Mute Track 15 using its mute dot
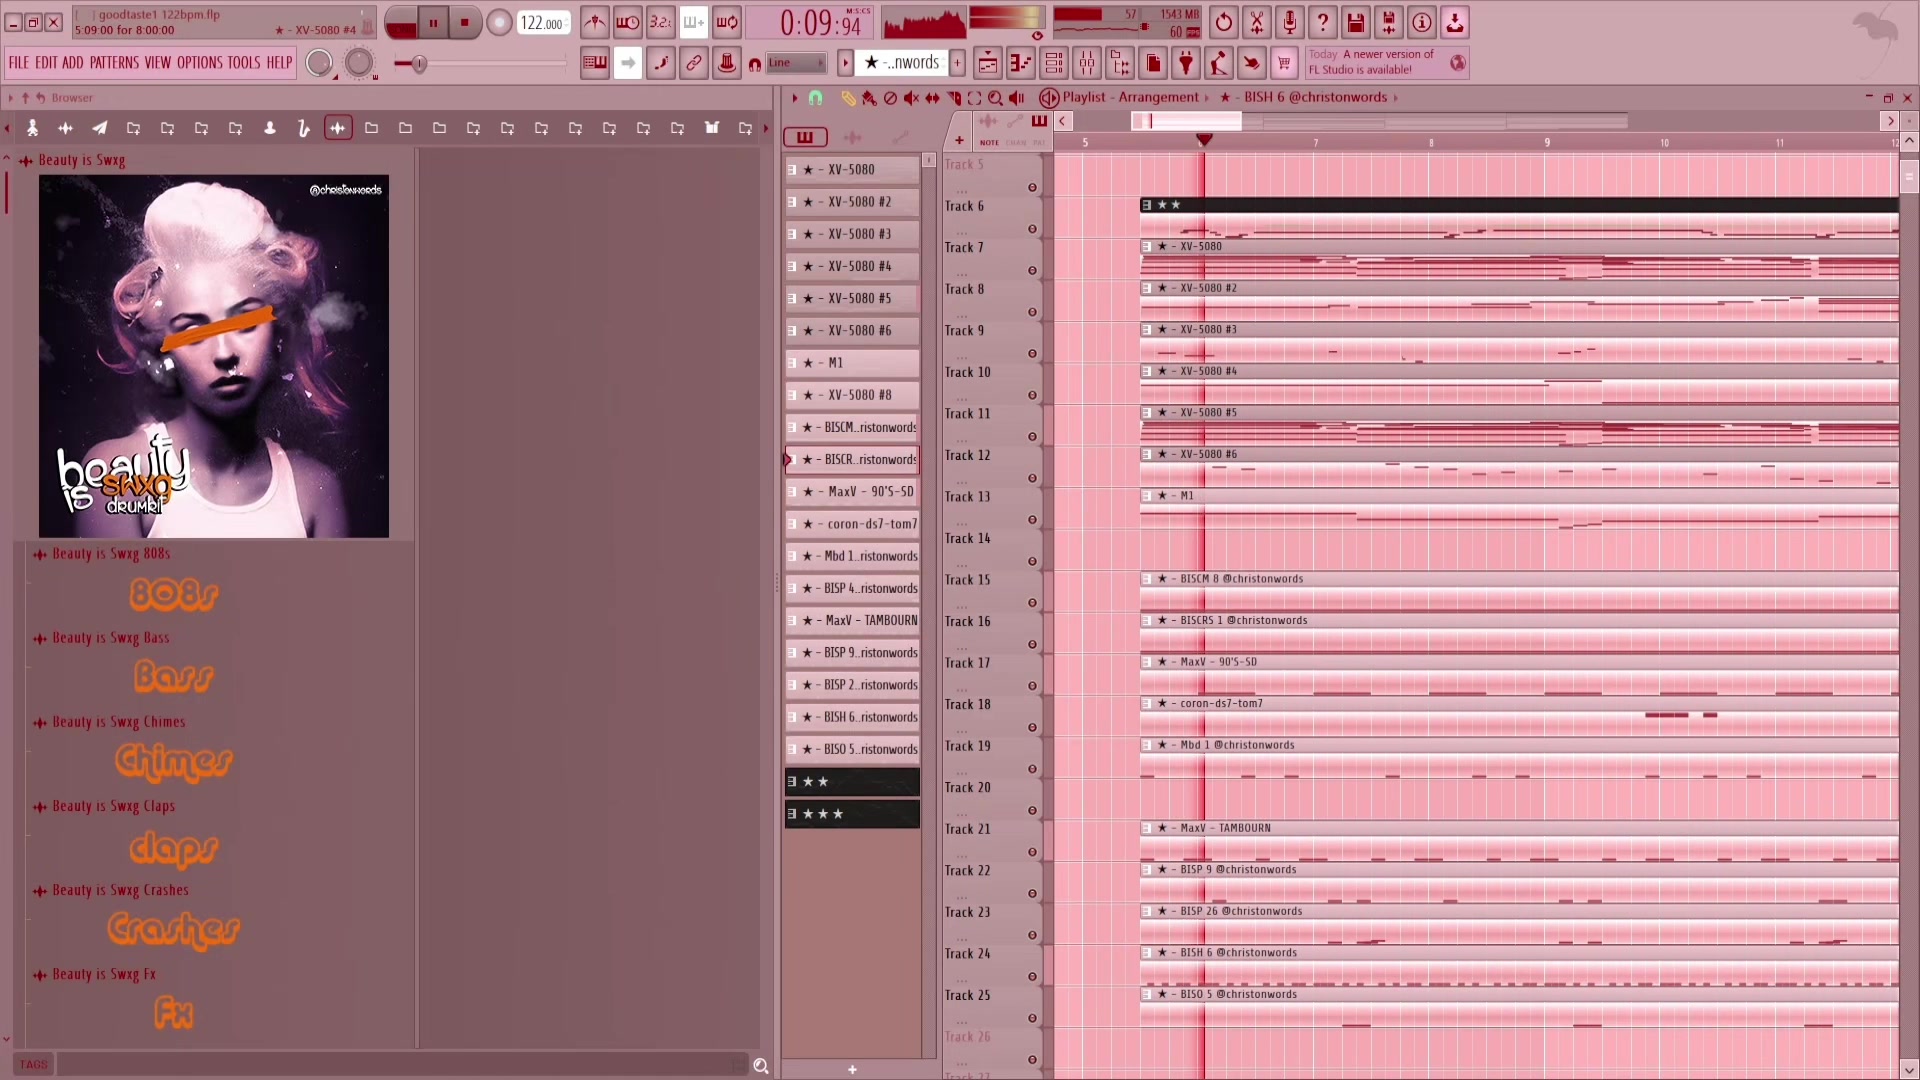The height and width of the screenshot is (1080, 1920). click(x=1032, y=603)
